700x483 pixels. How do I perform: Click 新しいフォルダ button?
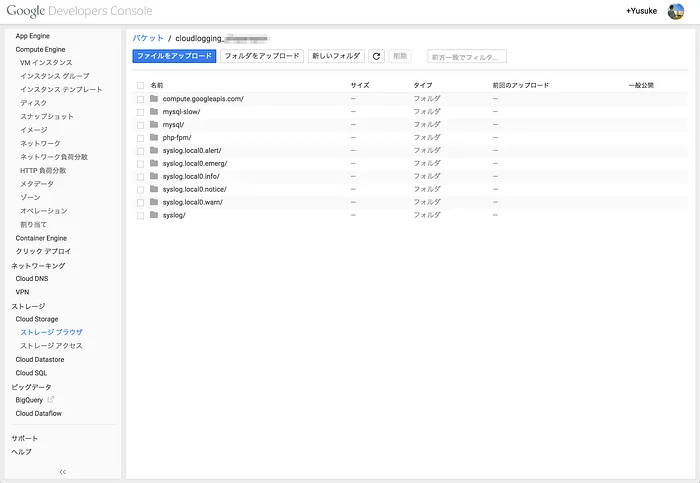(x=336, y=56)
